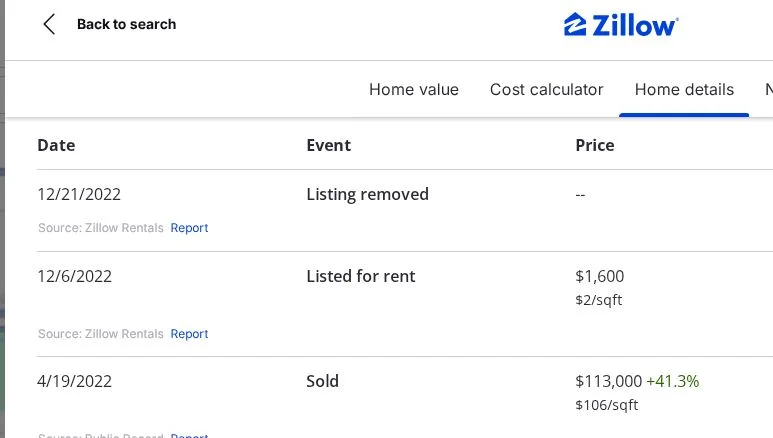
Task: Report the 12/21/2022 Listing removed entry
Action: point(189,228)
